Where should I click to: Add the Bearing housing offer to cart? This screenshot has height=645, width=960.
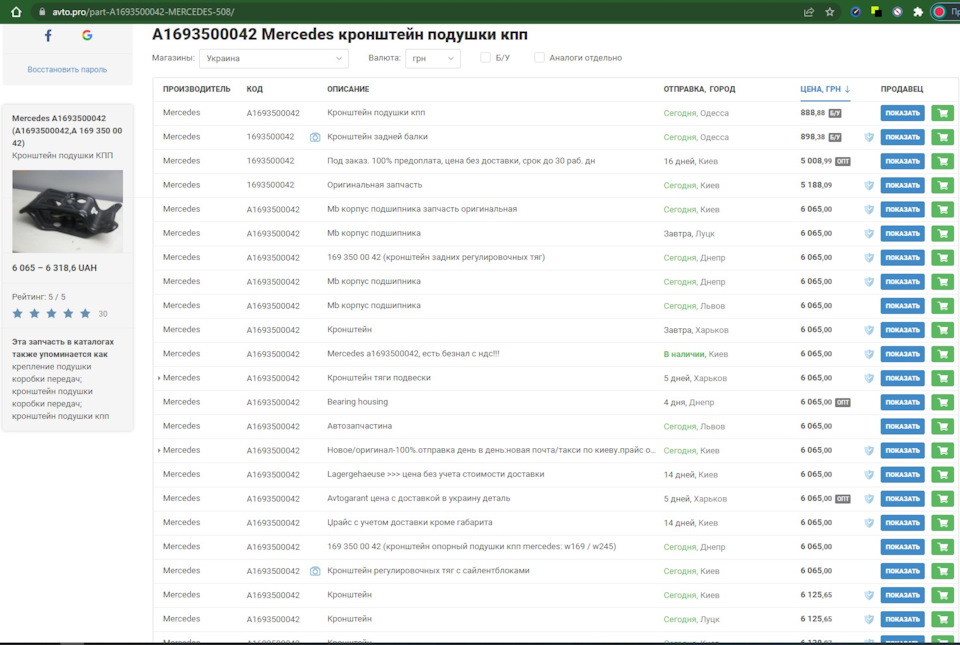click(942, 403)
